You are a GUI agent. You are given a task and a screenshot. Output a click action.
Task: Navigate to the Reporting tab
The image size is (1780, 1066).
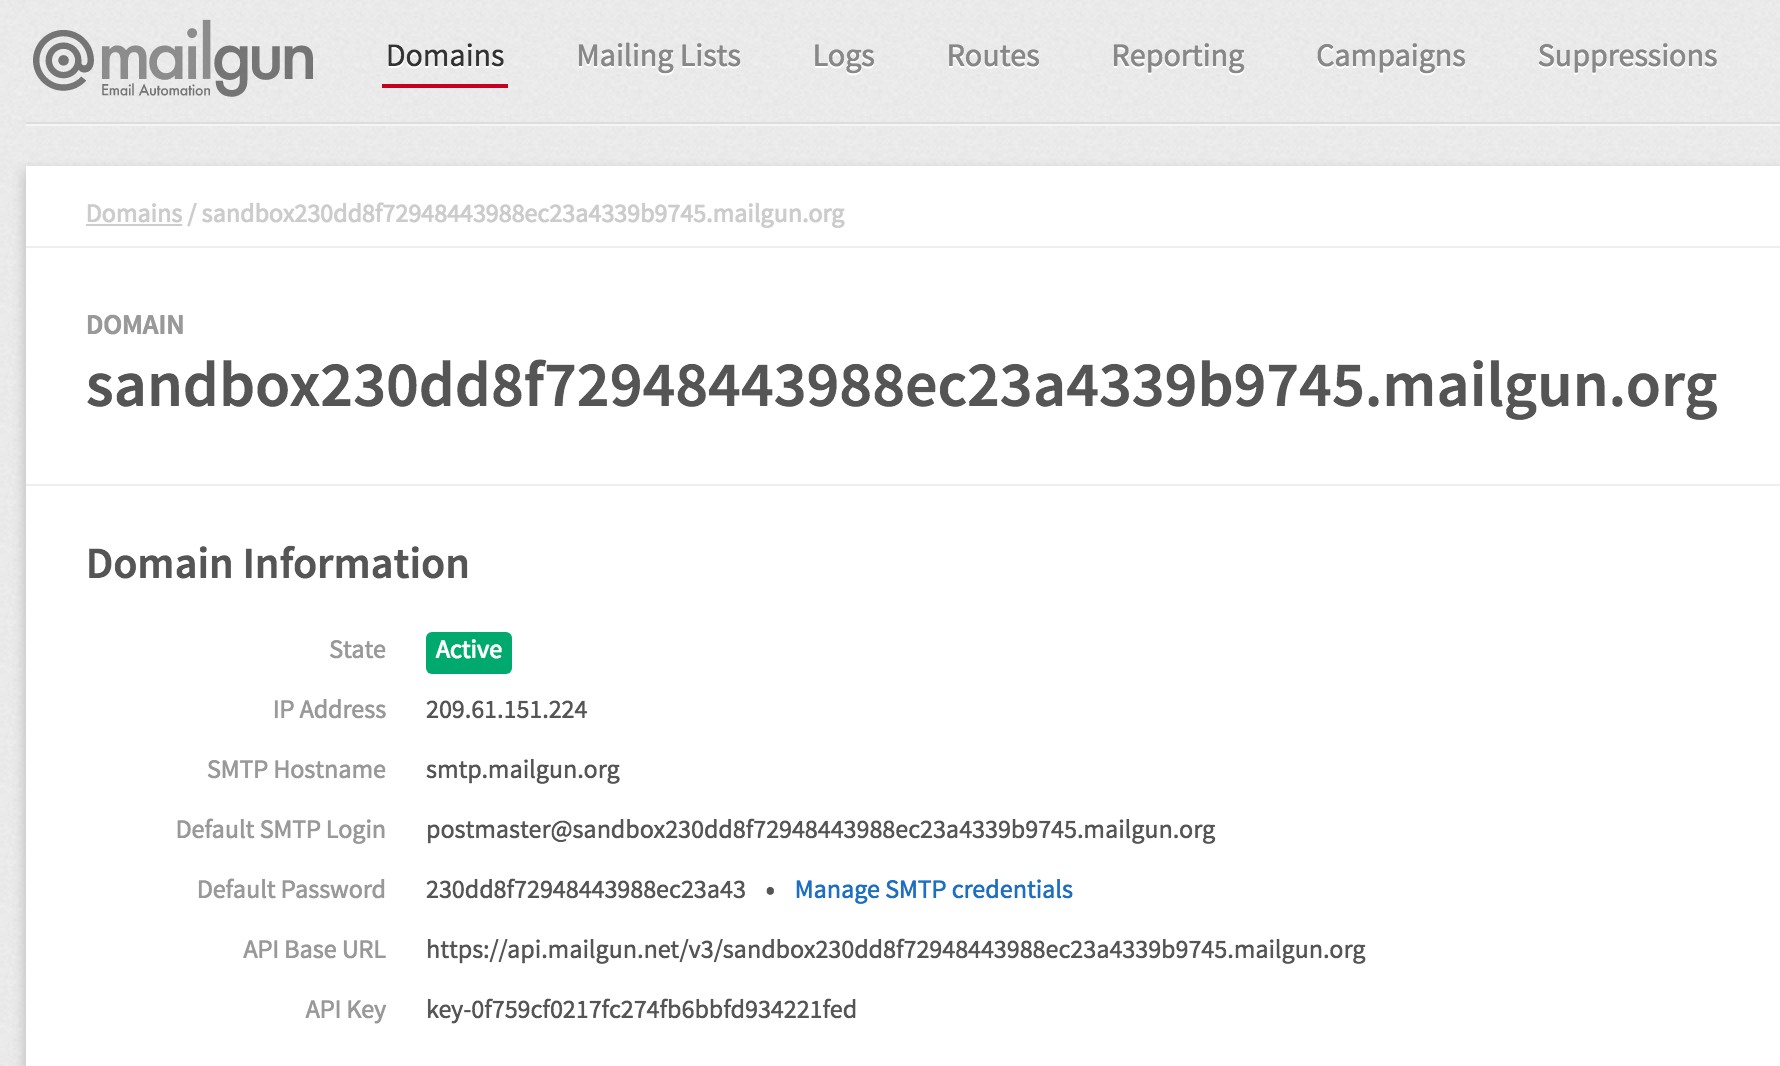[x=1177, y=56]
